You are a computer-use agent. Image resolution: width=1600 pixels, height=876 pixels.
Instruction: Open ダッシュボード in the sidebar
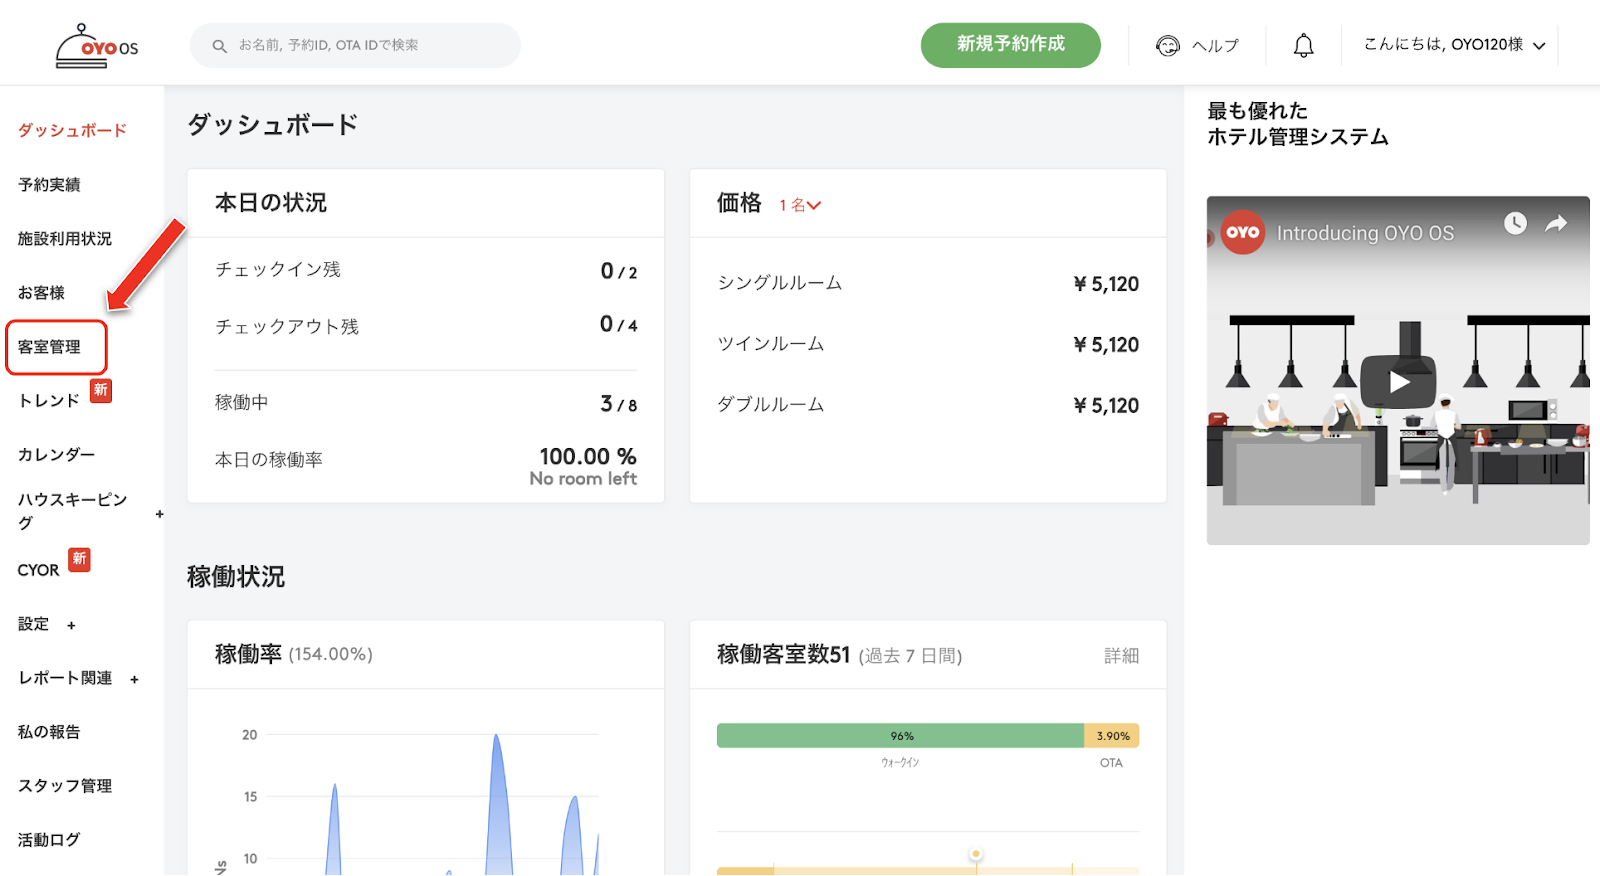(x=72, y=131)
